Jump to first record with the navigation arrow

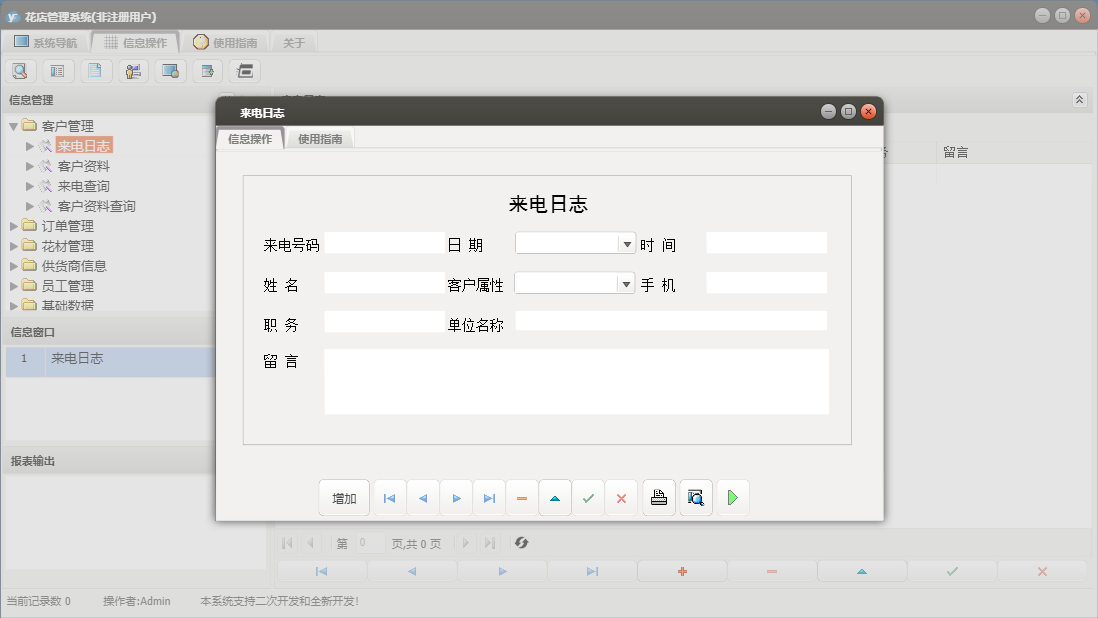click(x=389, y=497)
